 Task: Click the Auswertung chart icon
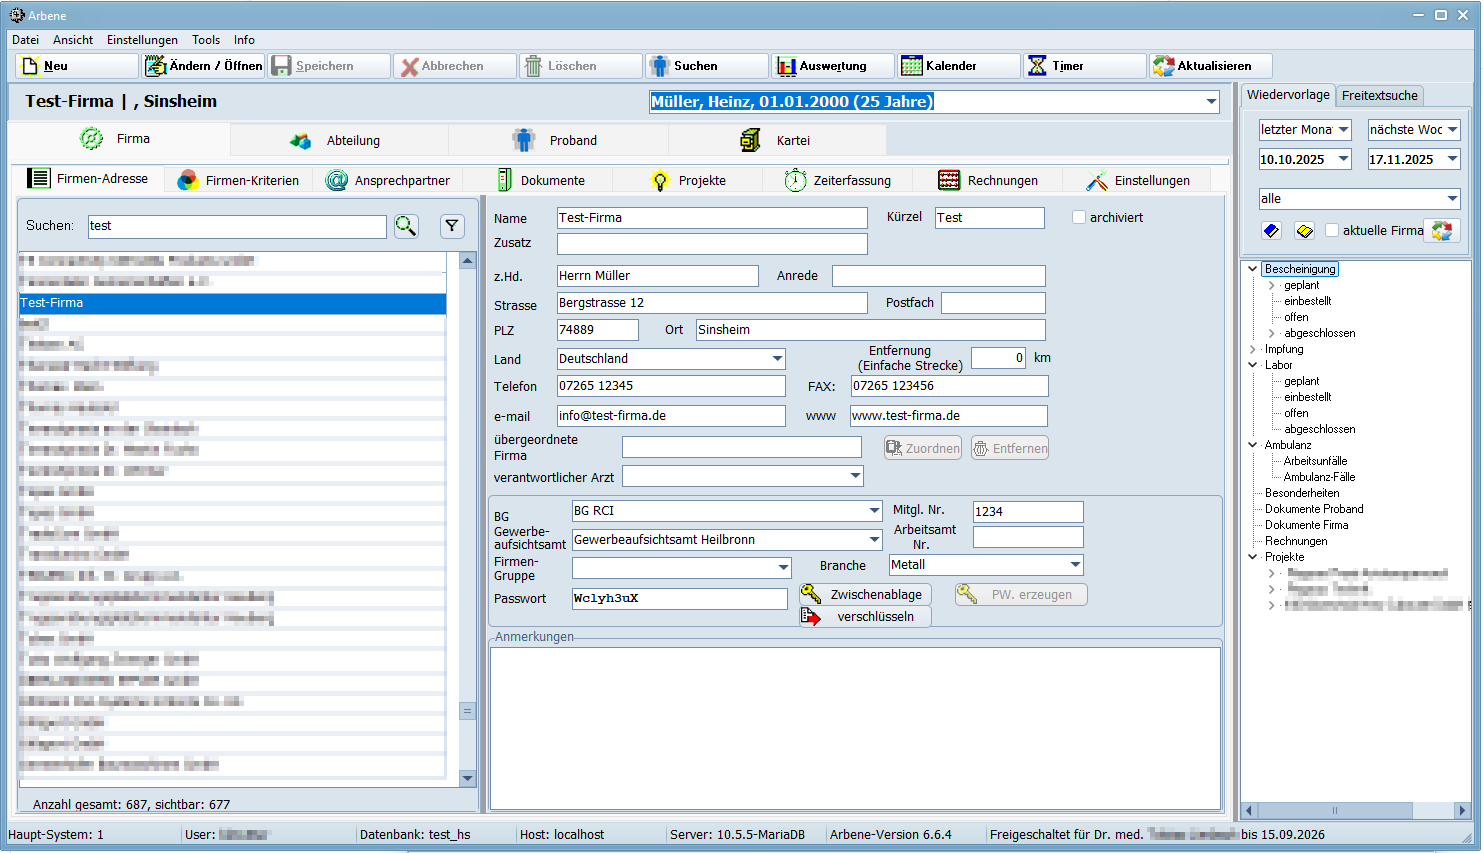click(787, 66)
